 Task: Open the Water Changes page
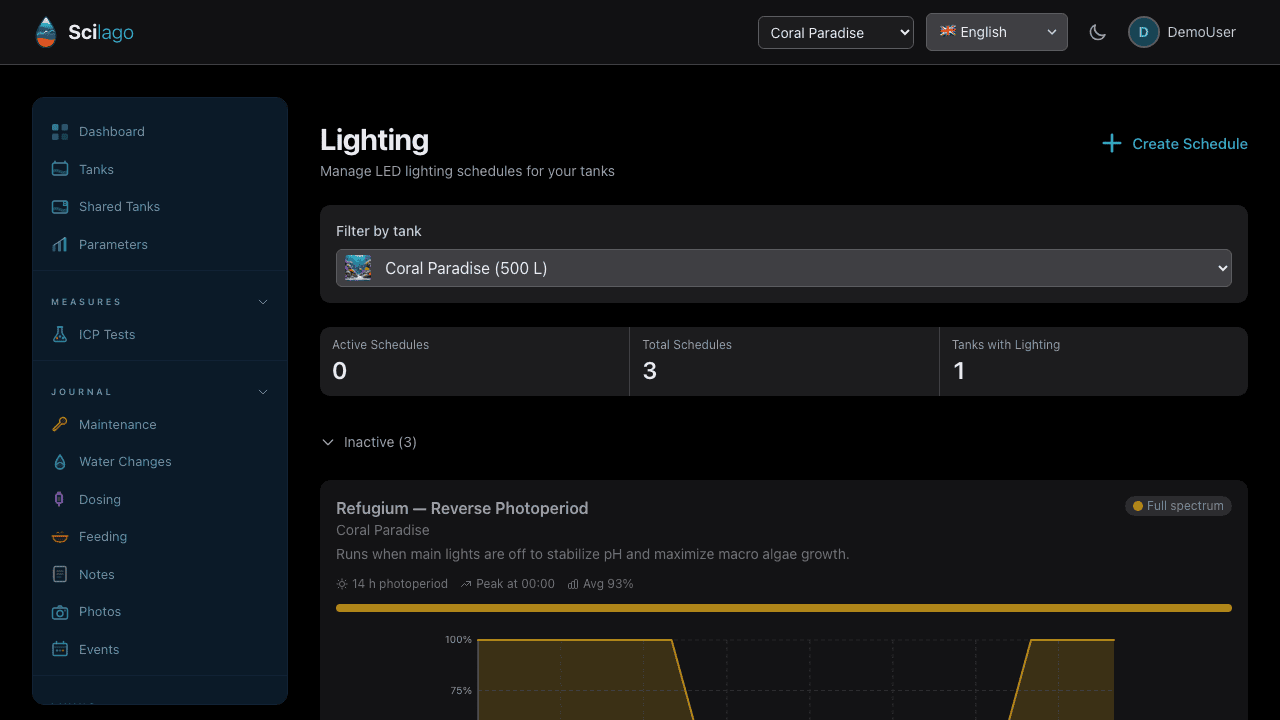point(160,462)
